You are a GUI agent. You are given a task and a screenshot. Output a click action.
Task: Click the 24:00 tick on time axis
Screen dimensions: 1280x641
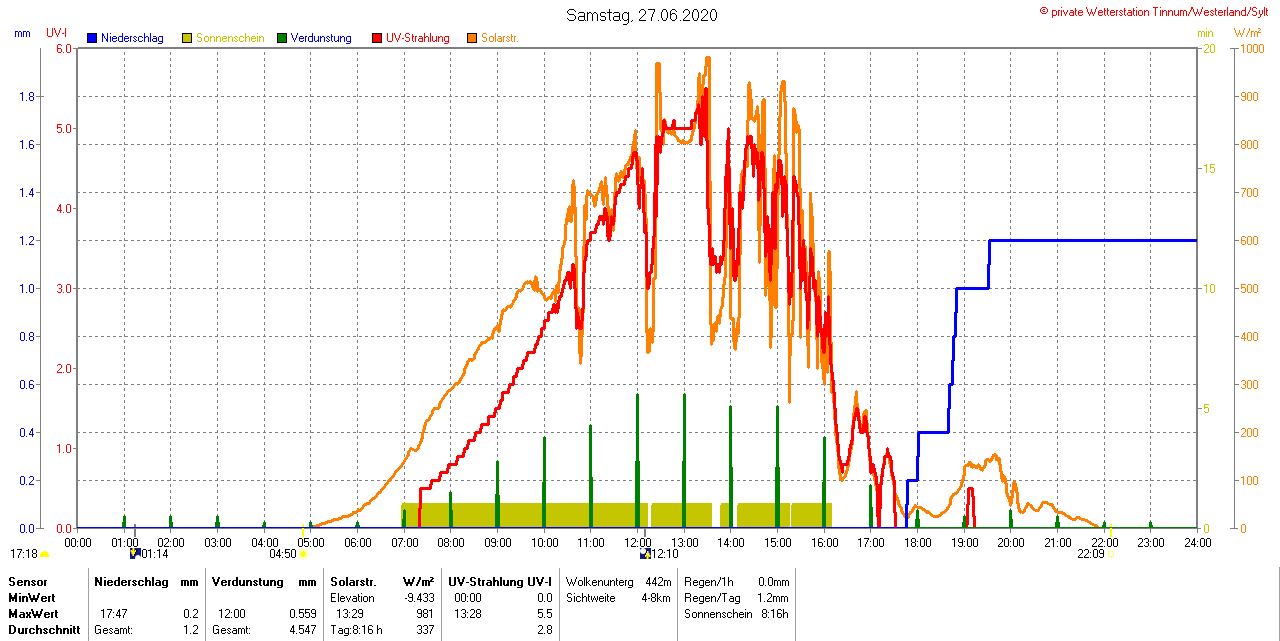pyautogui.click(x=1198, y=543)
